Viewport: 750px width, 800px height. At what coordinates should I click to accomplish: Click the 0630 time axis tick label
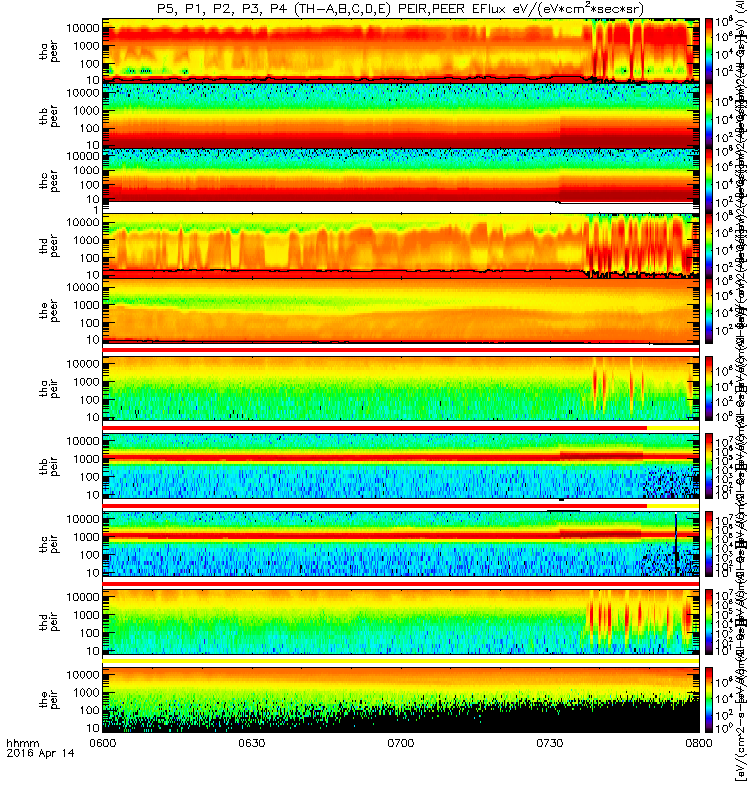[252, 743]
